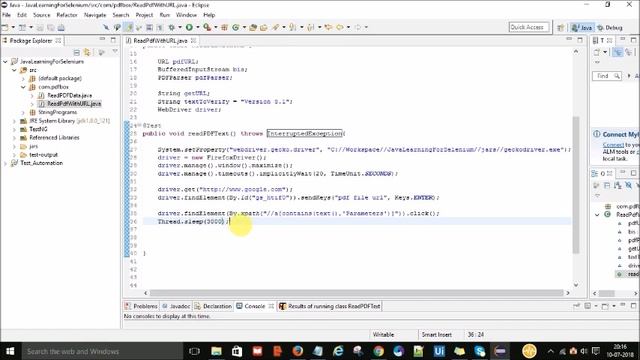Expand the Referenced Libraries node

pos(14,138)
